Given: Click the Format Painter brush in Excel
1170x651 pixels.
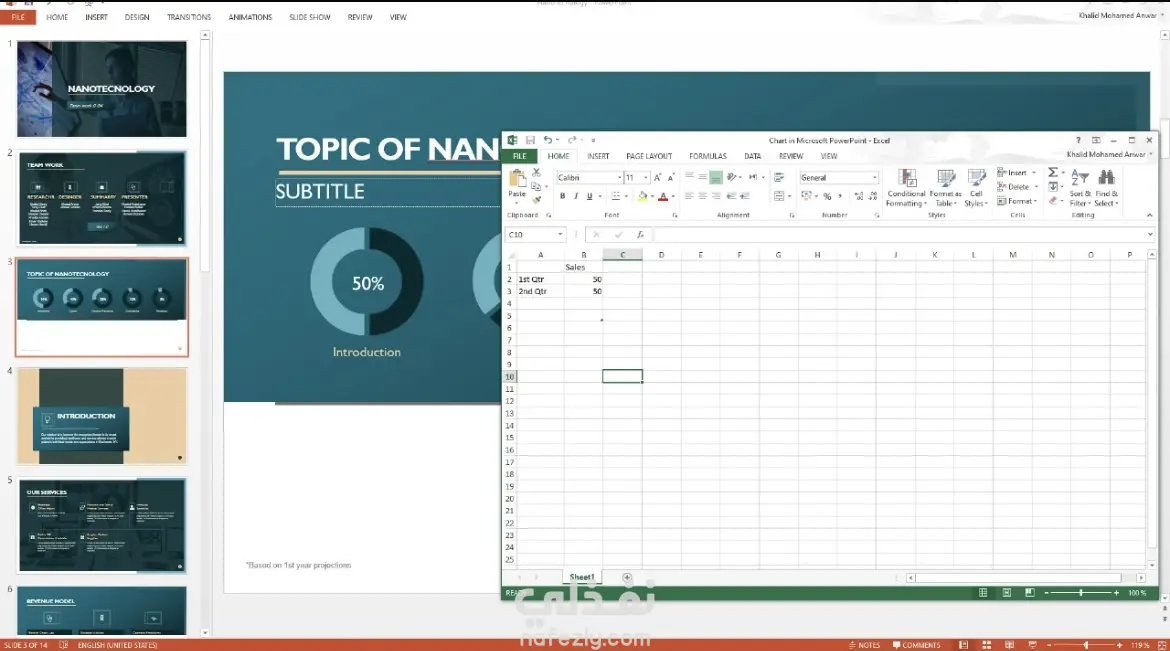Looking at the screenshot, I should pyautogui.click(x=536, y=199).
